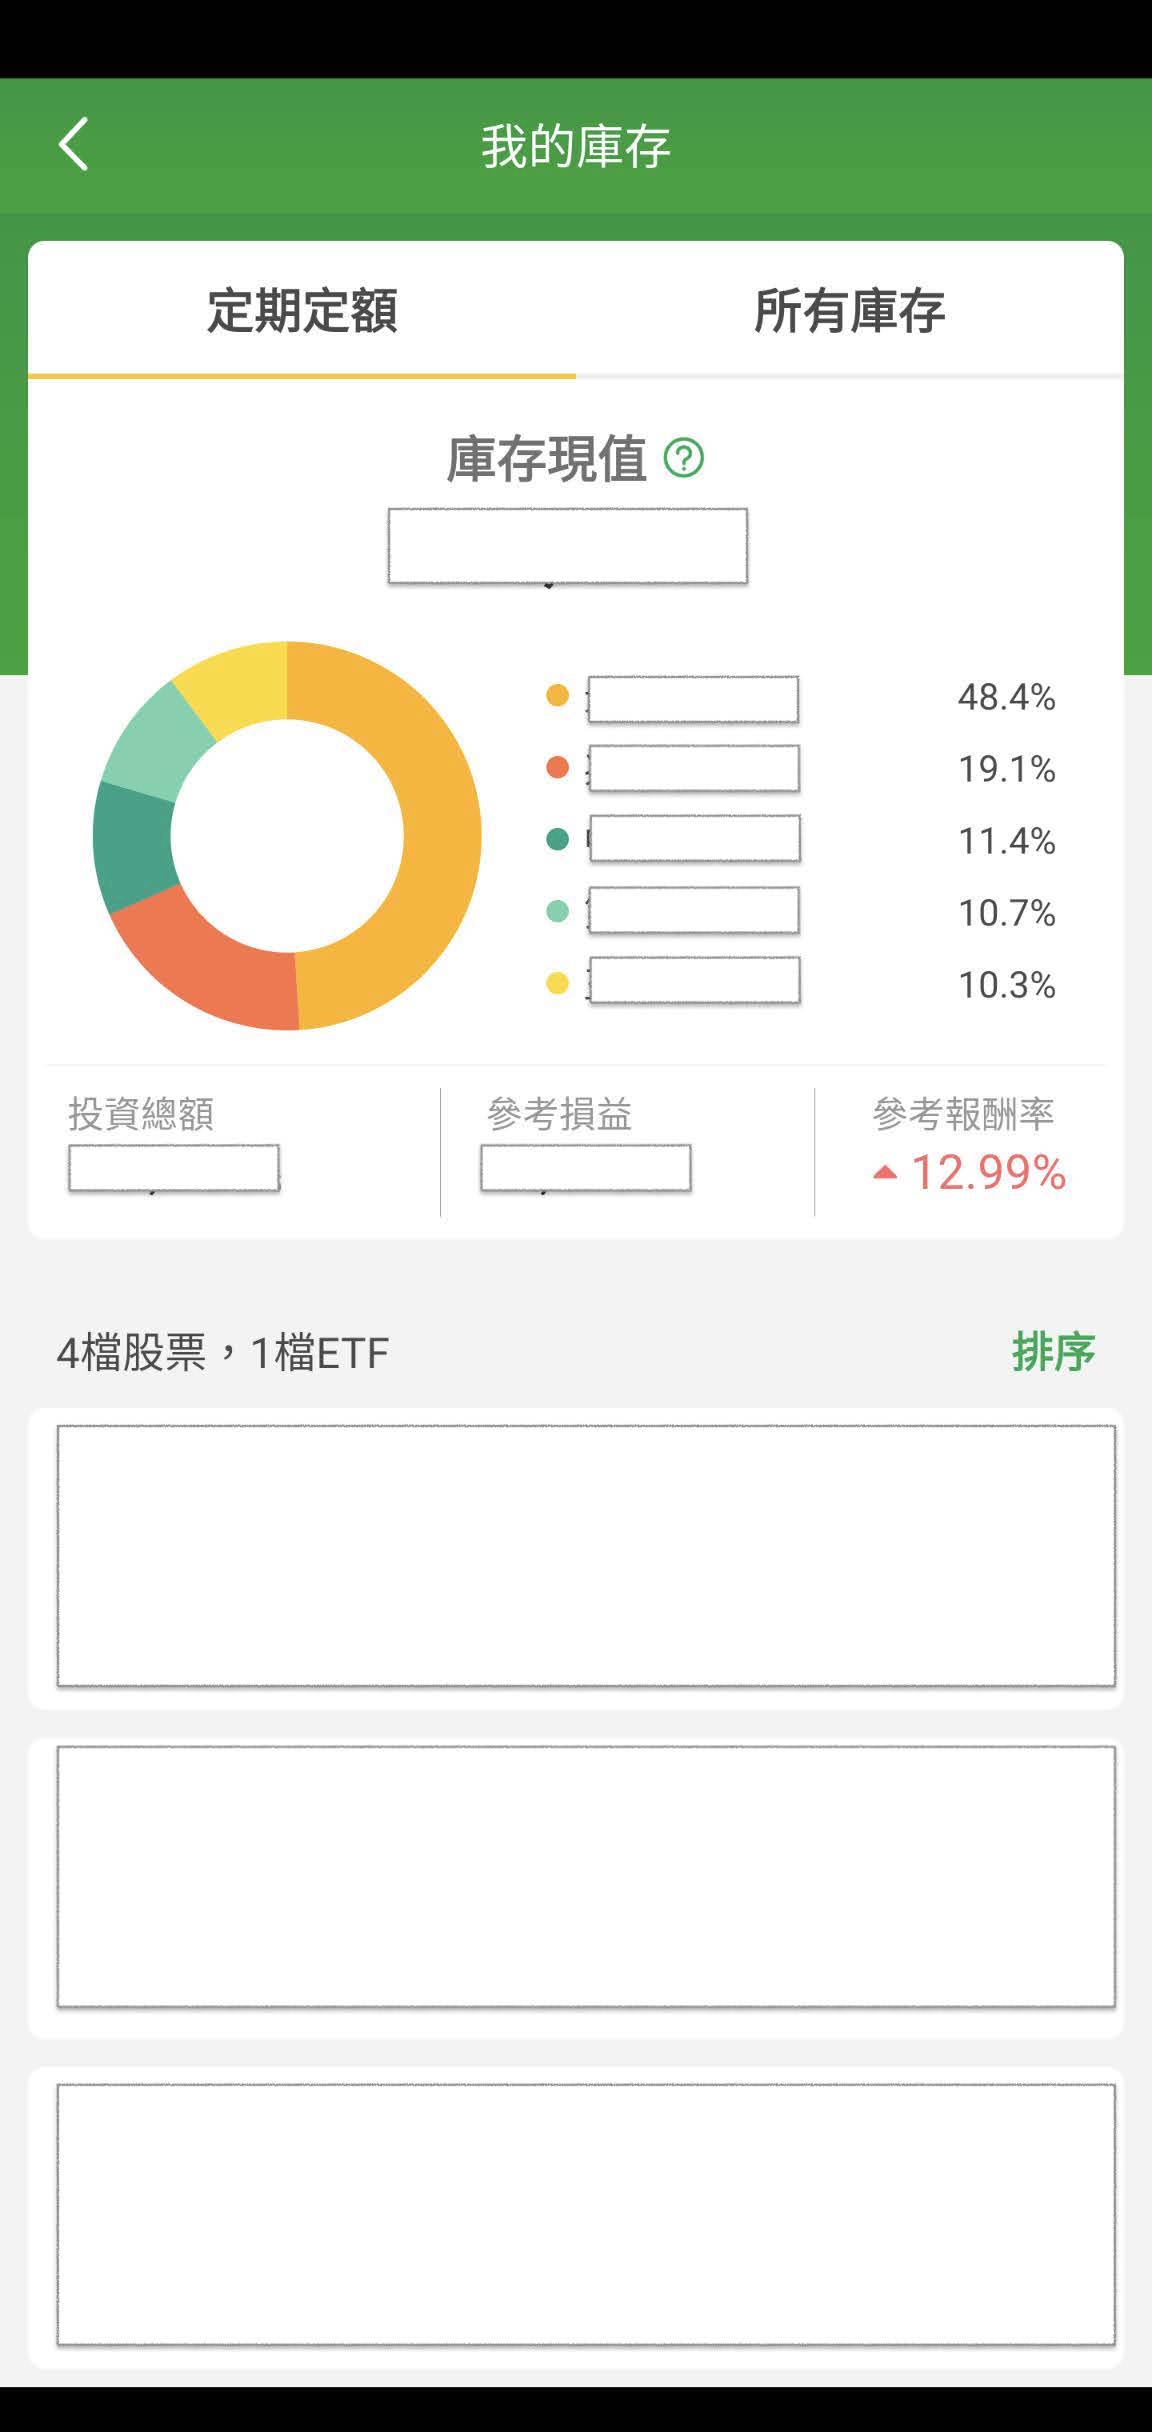Select the yellow legend dot for 10.3%
Image resolution: width=1152 pixels, height=2432 pixels.
[x=557, y=984]
